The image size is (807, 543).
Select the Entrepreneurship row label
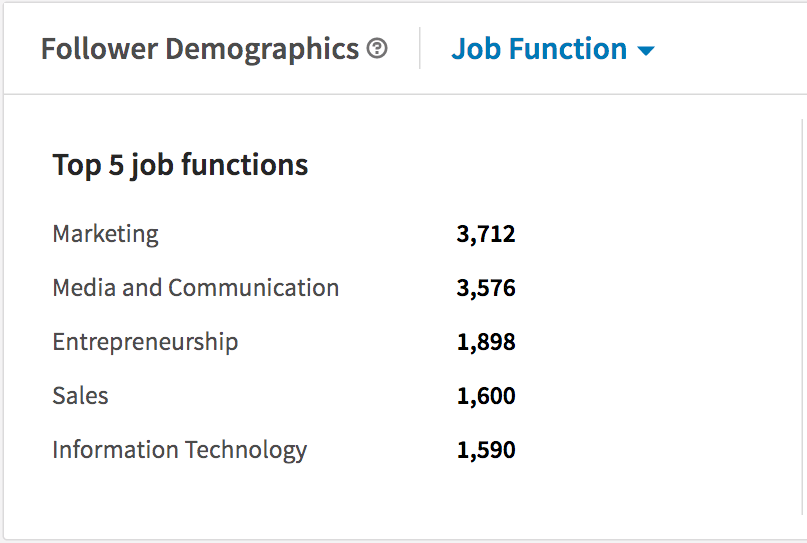[x=145, y=342]
